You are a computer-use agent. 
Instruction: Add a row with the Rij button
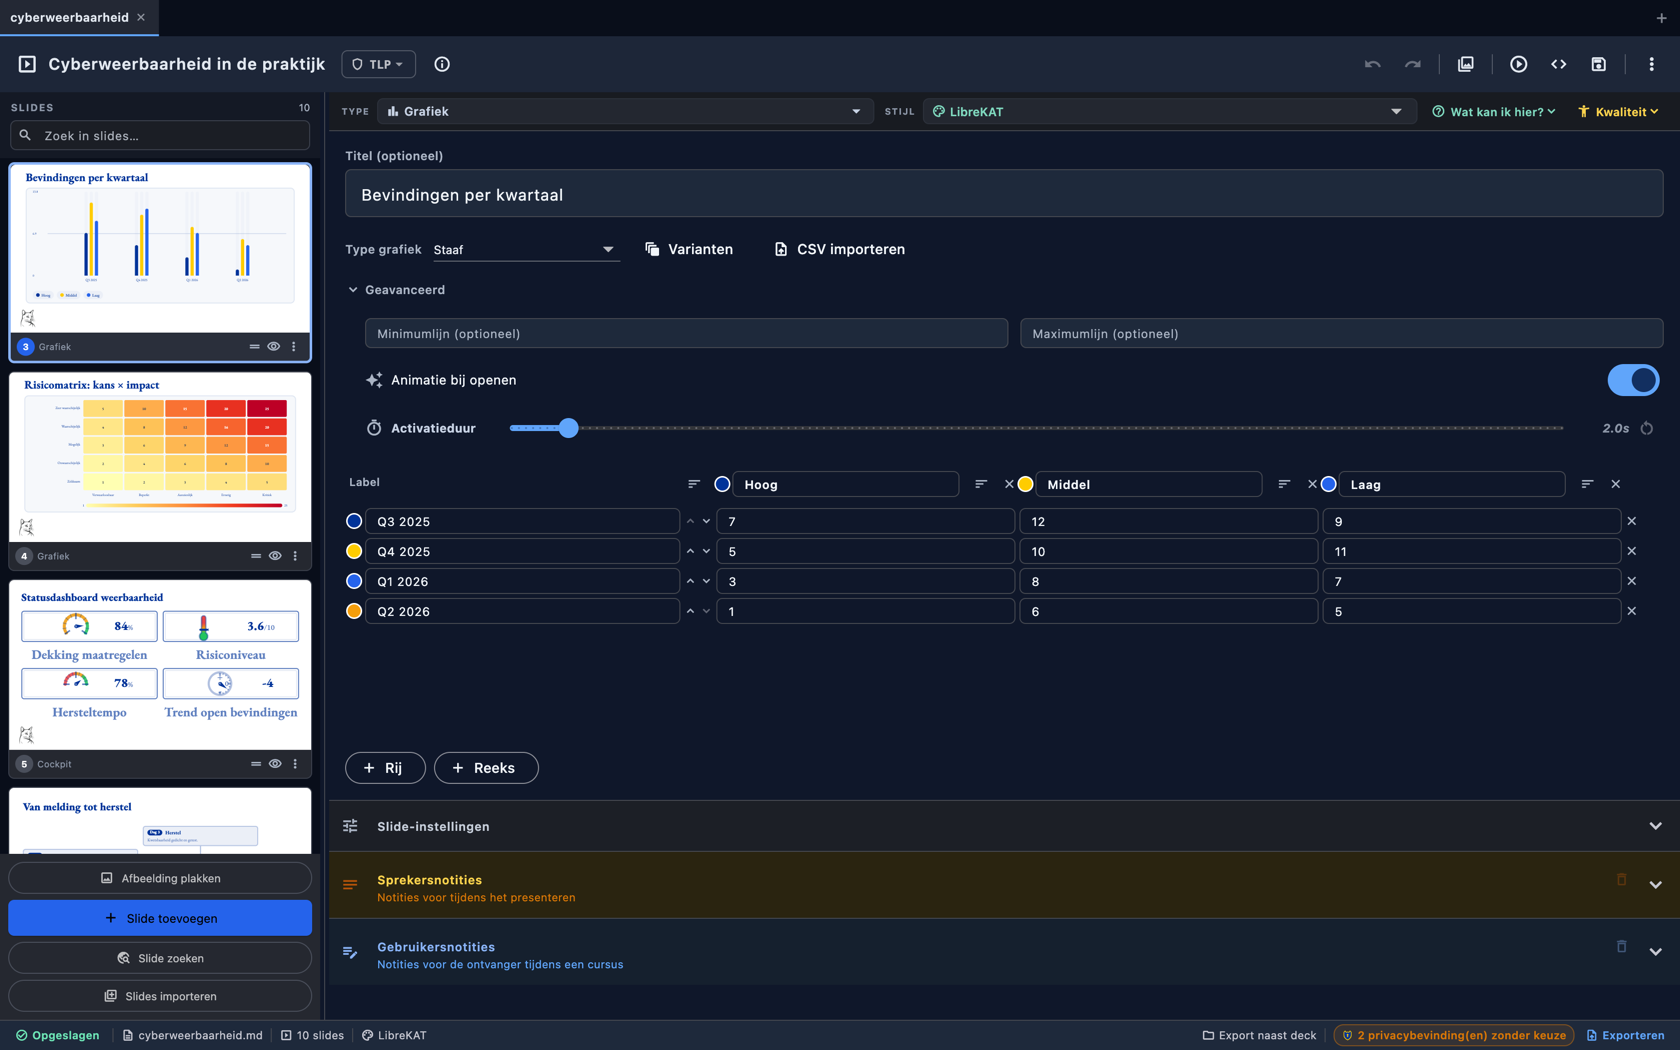(x=385, y=768)
